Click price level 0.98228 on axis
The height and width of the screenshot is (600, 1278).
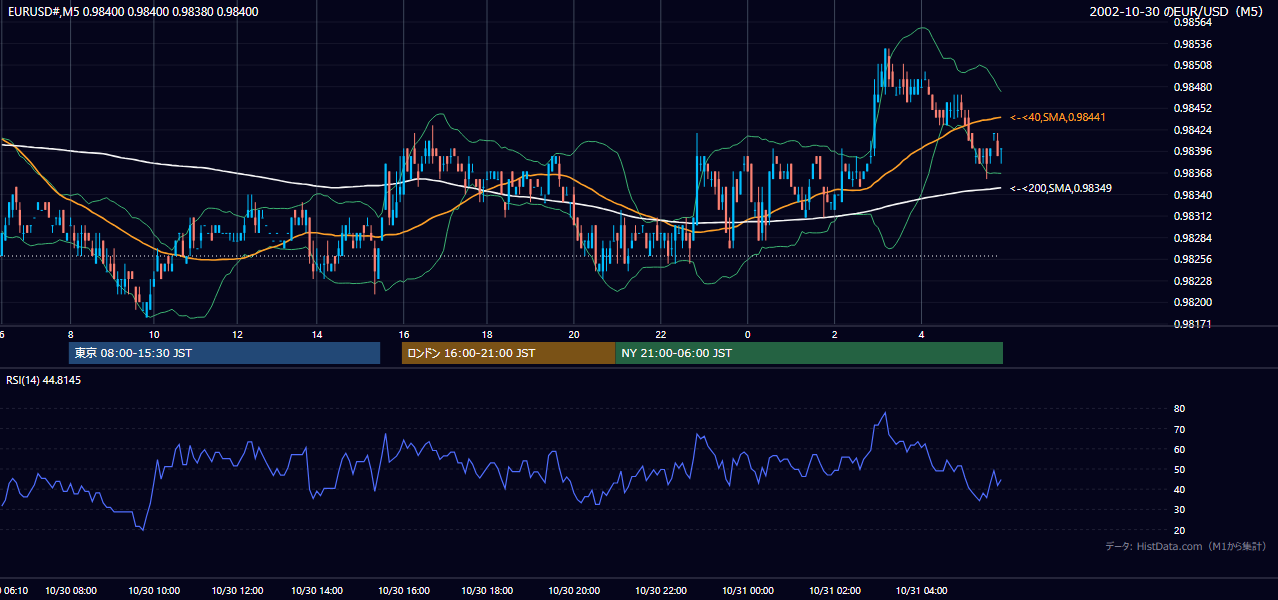1192,281
